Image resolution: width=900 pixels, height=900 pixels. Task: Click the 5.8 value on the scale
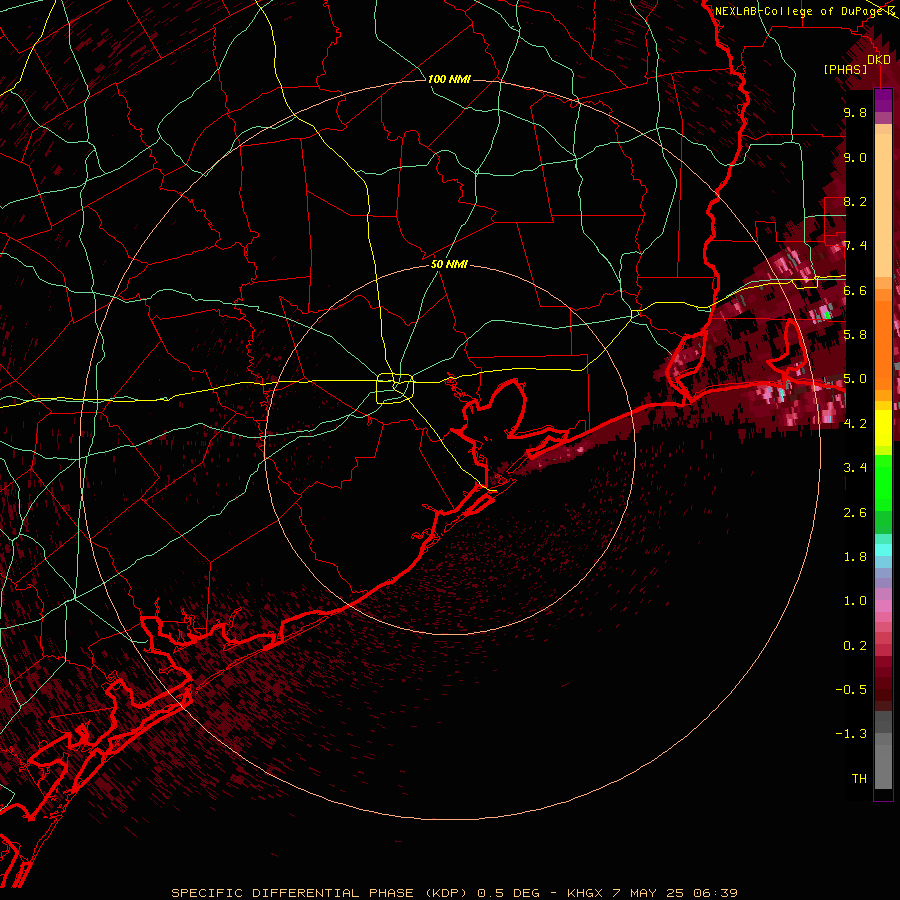(855, 335)
